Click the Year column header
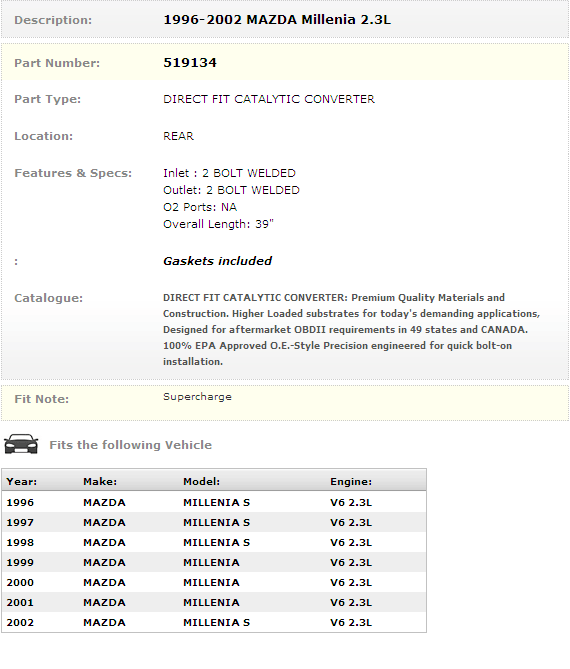Viewport: 570px width, 669px height. [x=22, y=481]
